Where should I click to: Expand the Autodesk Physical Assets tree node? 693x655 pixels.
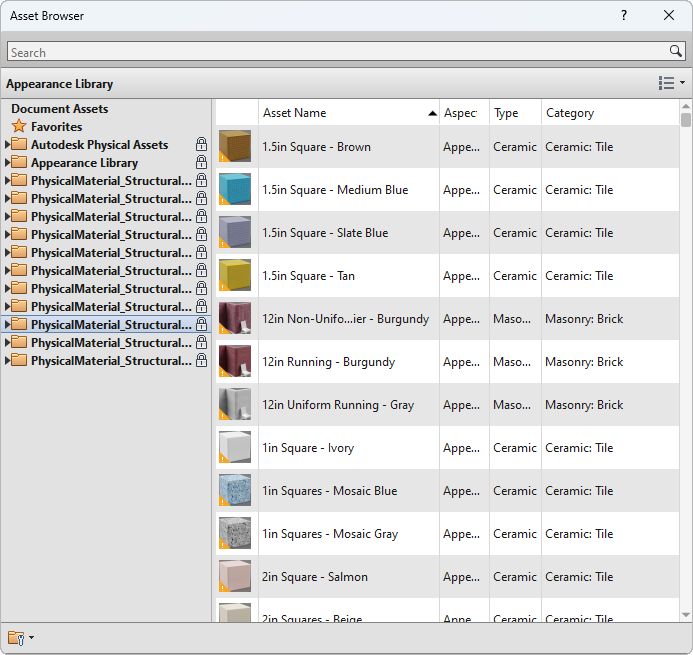pos(7,144)
